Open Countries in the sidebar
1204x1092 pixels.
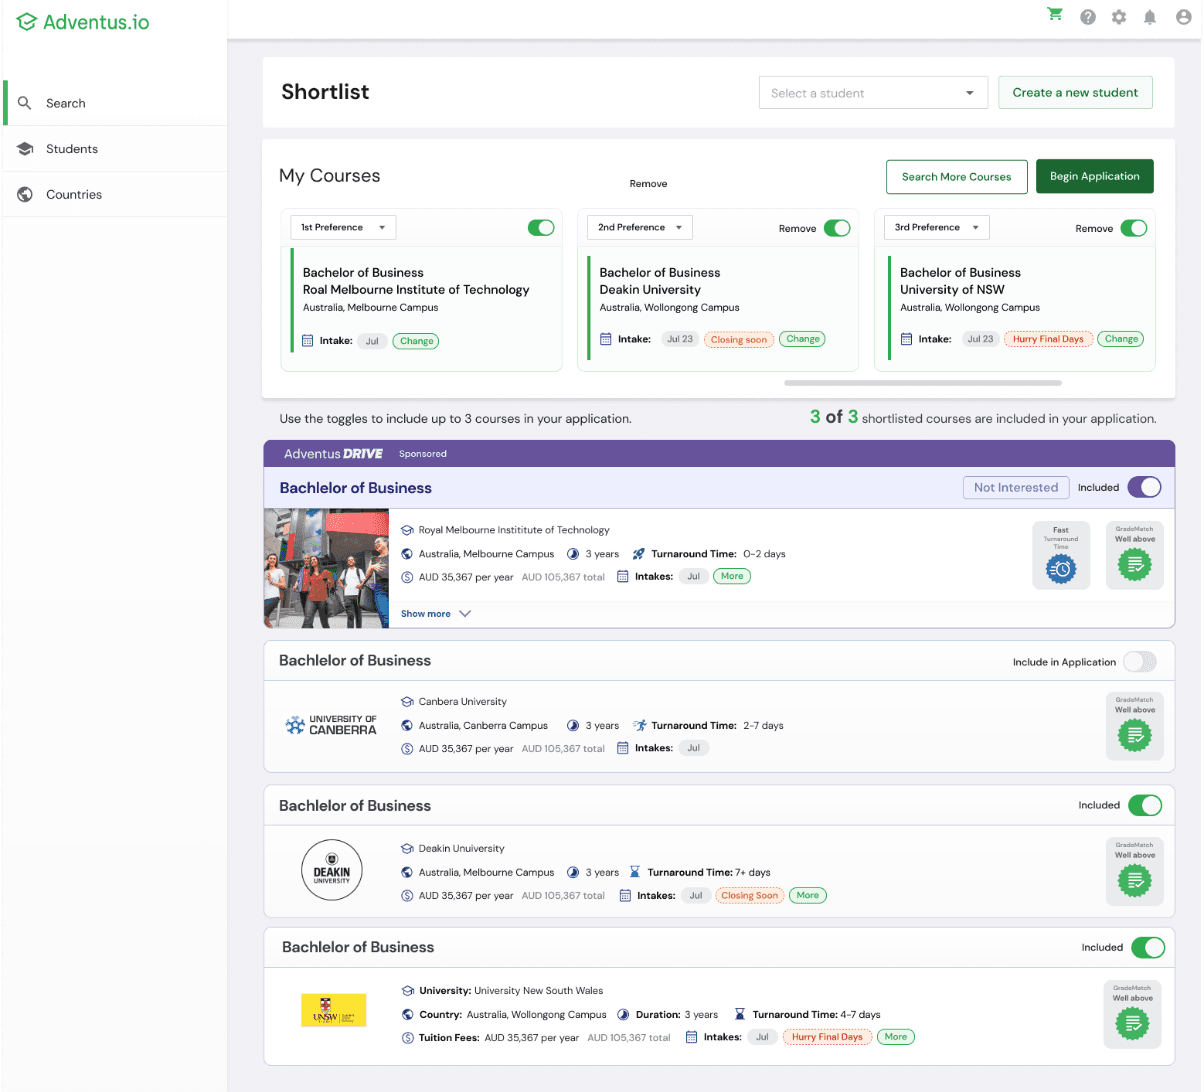pos(115,195)
